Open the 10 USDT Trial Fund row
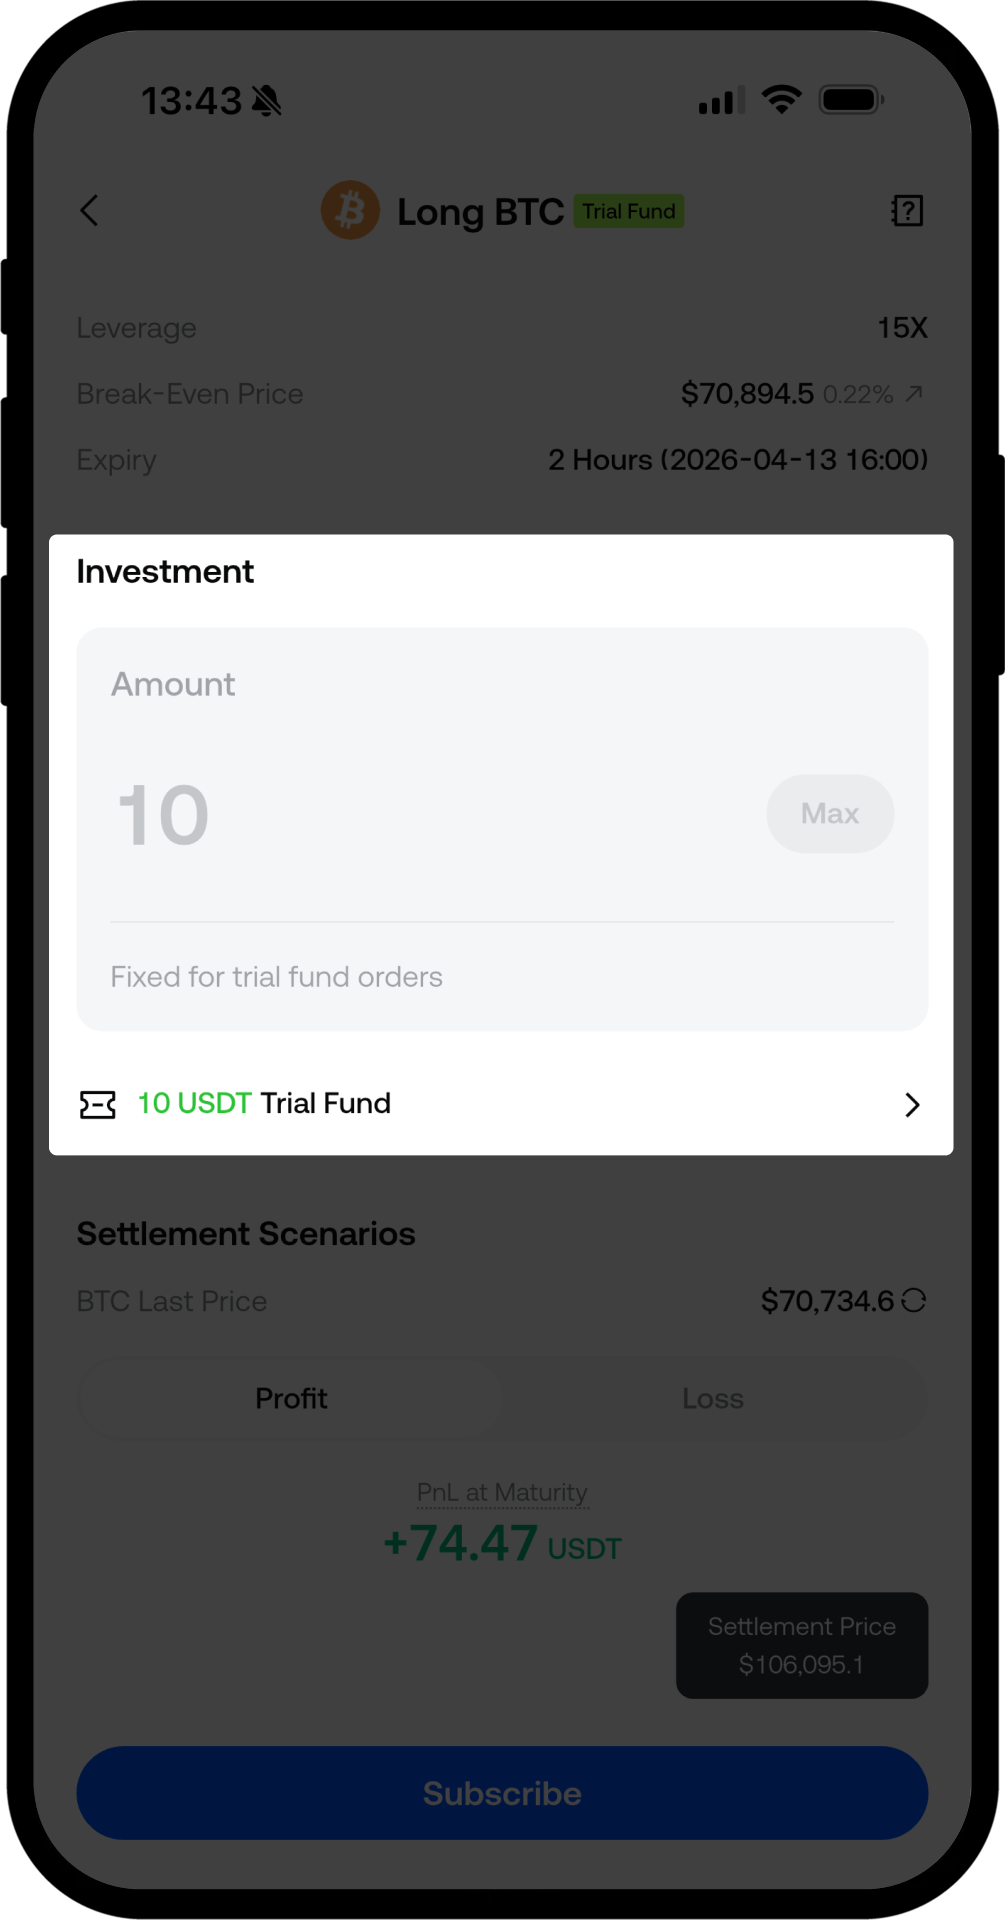1005x1920 pixels. coord(500,1104)
